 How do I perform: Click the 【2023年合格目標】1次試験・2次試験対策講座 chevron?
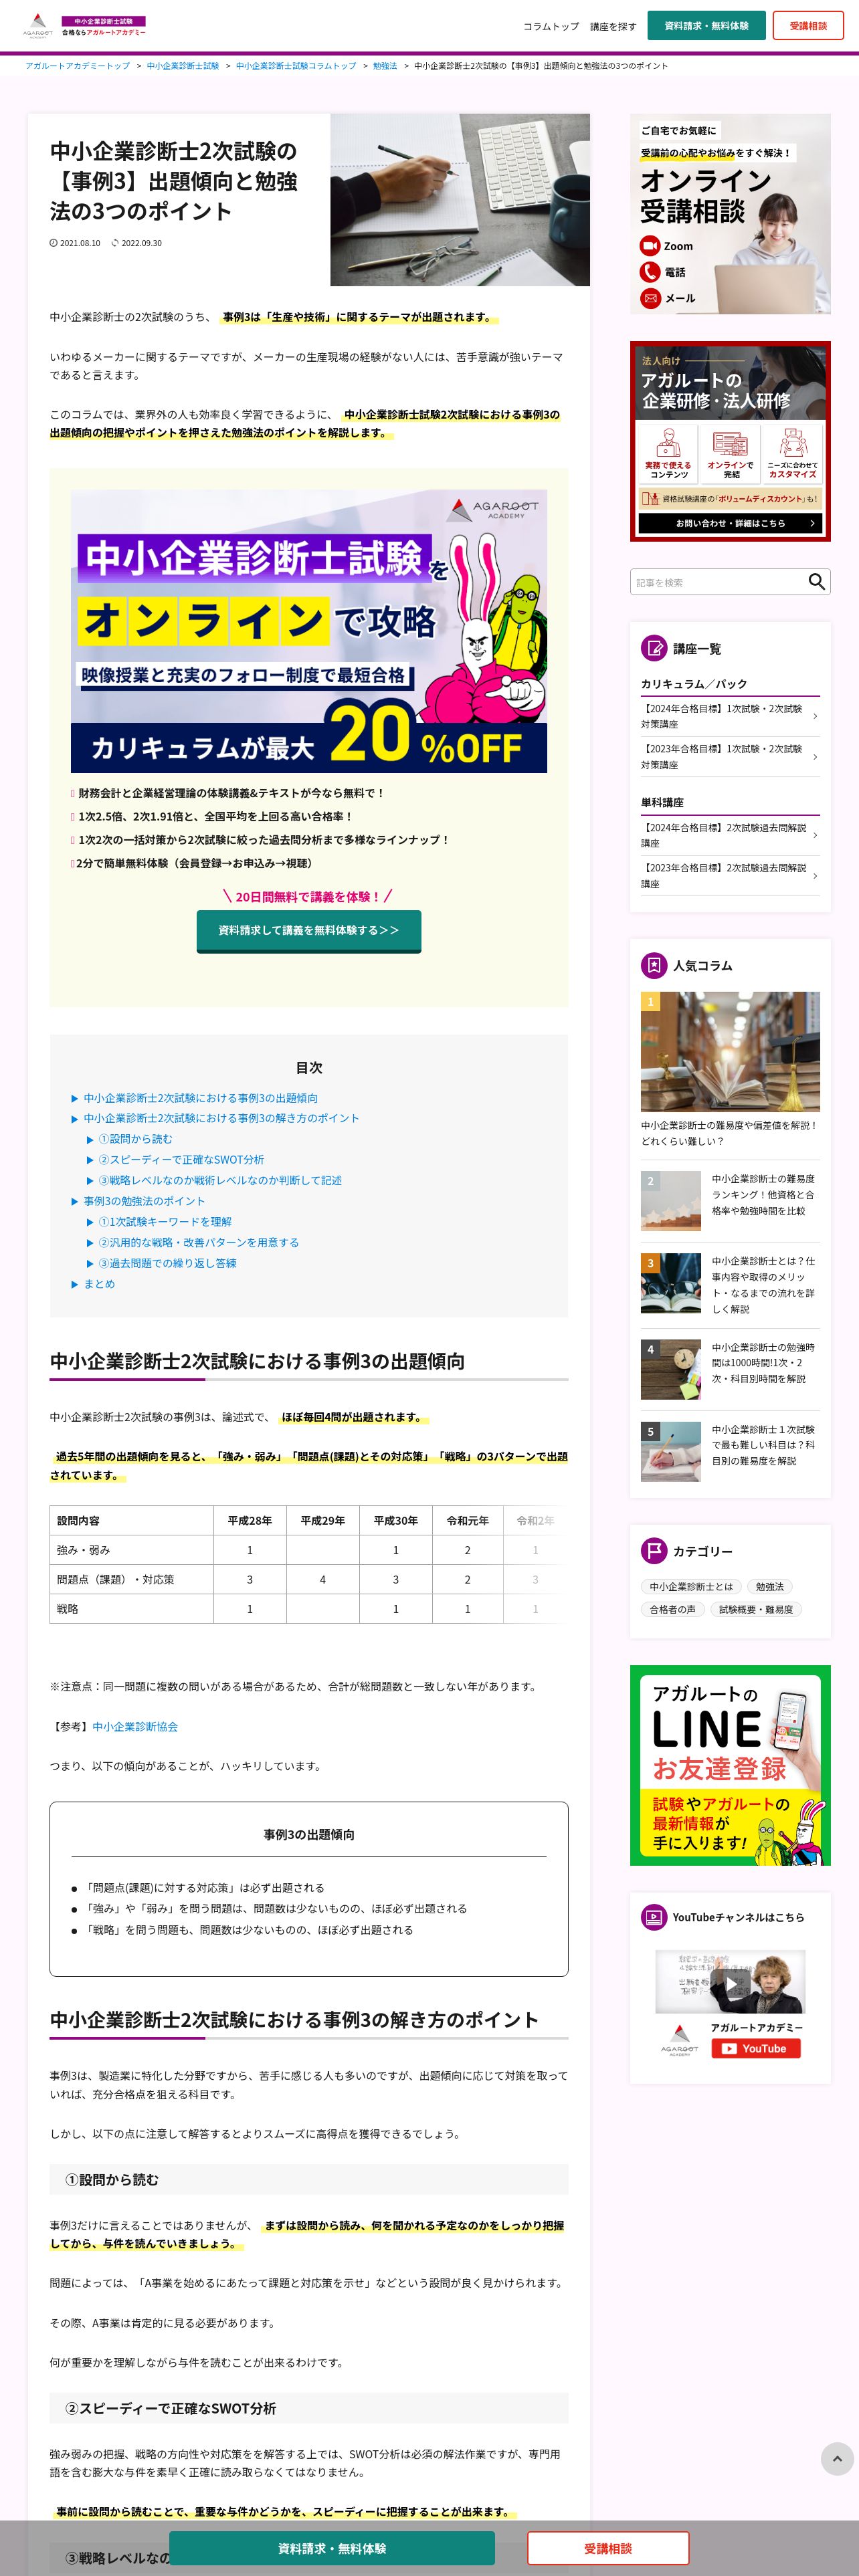click(815, 757)
